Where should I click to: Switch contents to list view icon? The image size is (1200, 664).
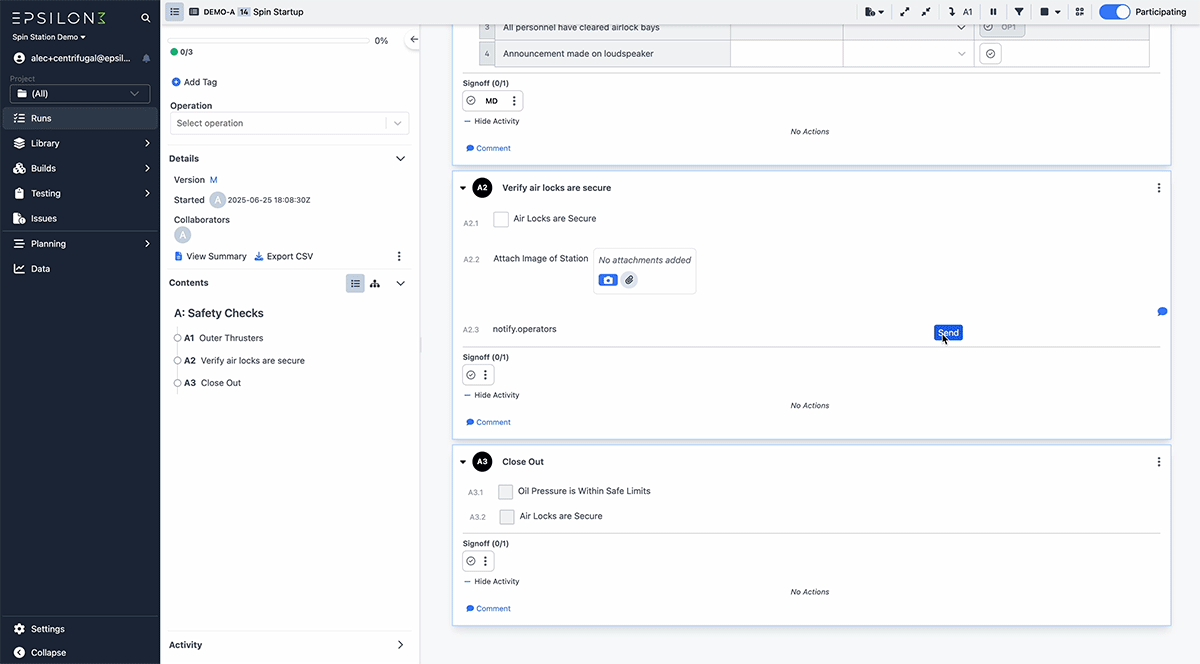(355, 284)
